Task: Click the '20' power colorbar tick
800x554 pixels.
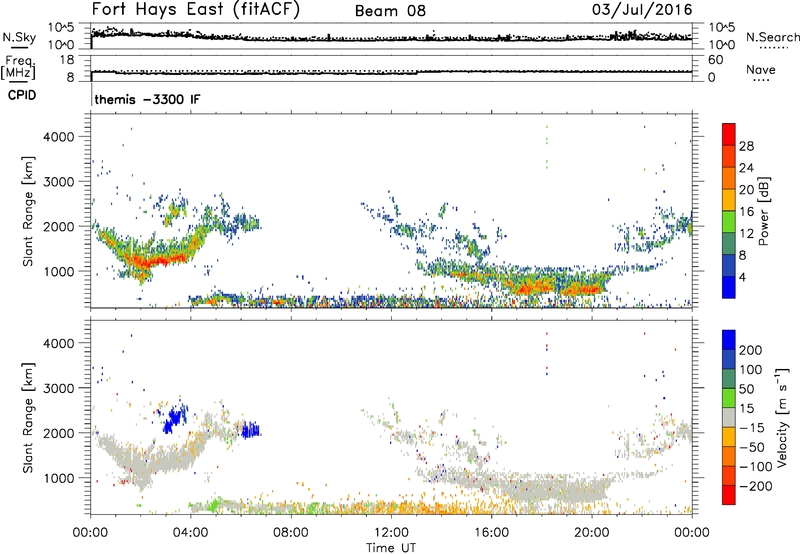Action: (x=746, y=190)
